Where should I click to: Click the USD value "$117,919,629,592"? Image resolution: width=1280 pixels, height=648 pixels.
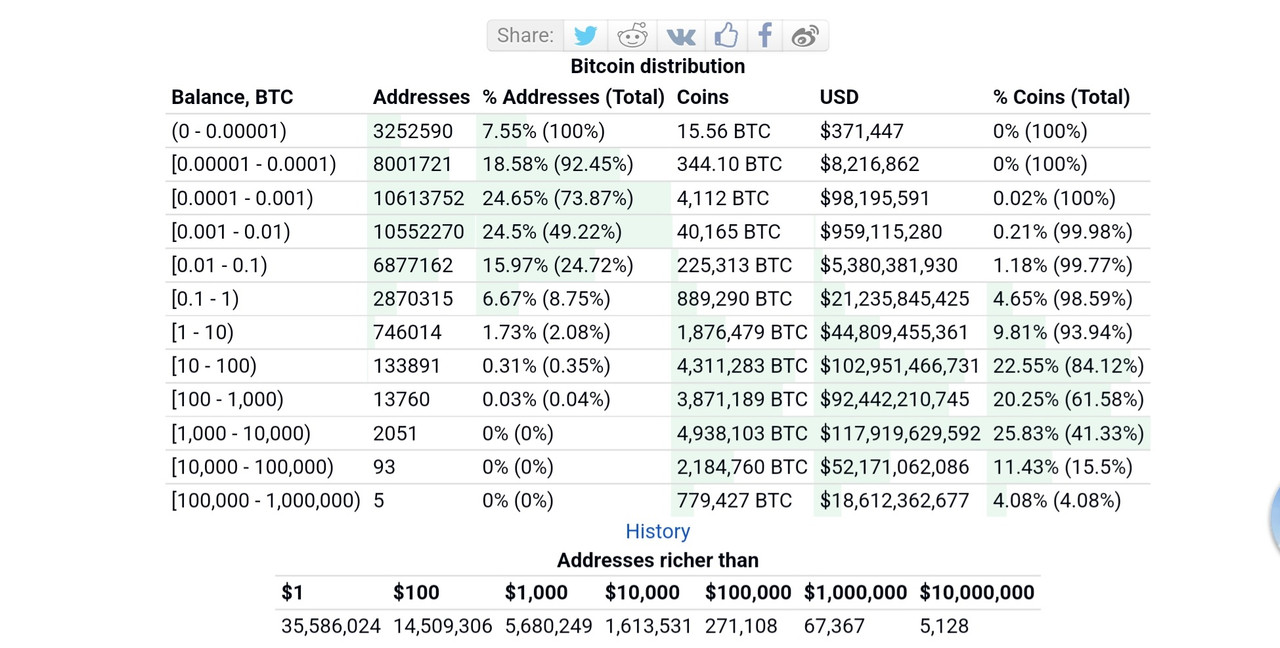pos(900,433)
